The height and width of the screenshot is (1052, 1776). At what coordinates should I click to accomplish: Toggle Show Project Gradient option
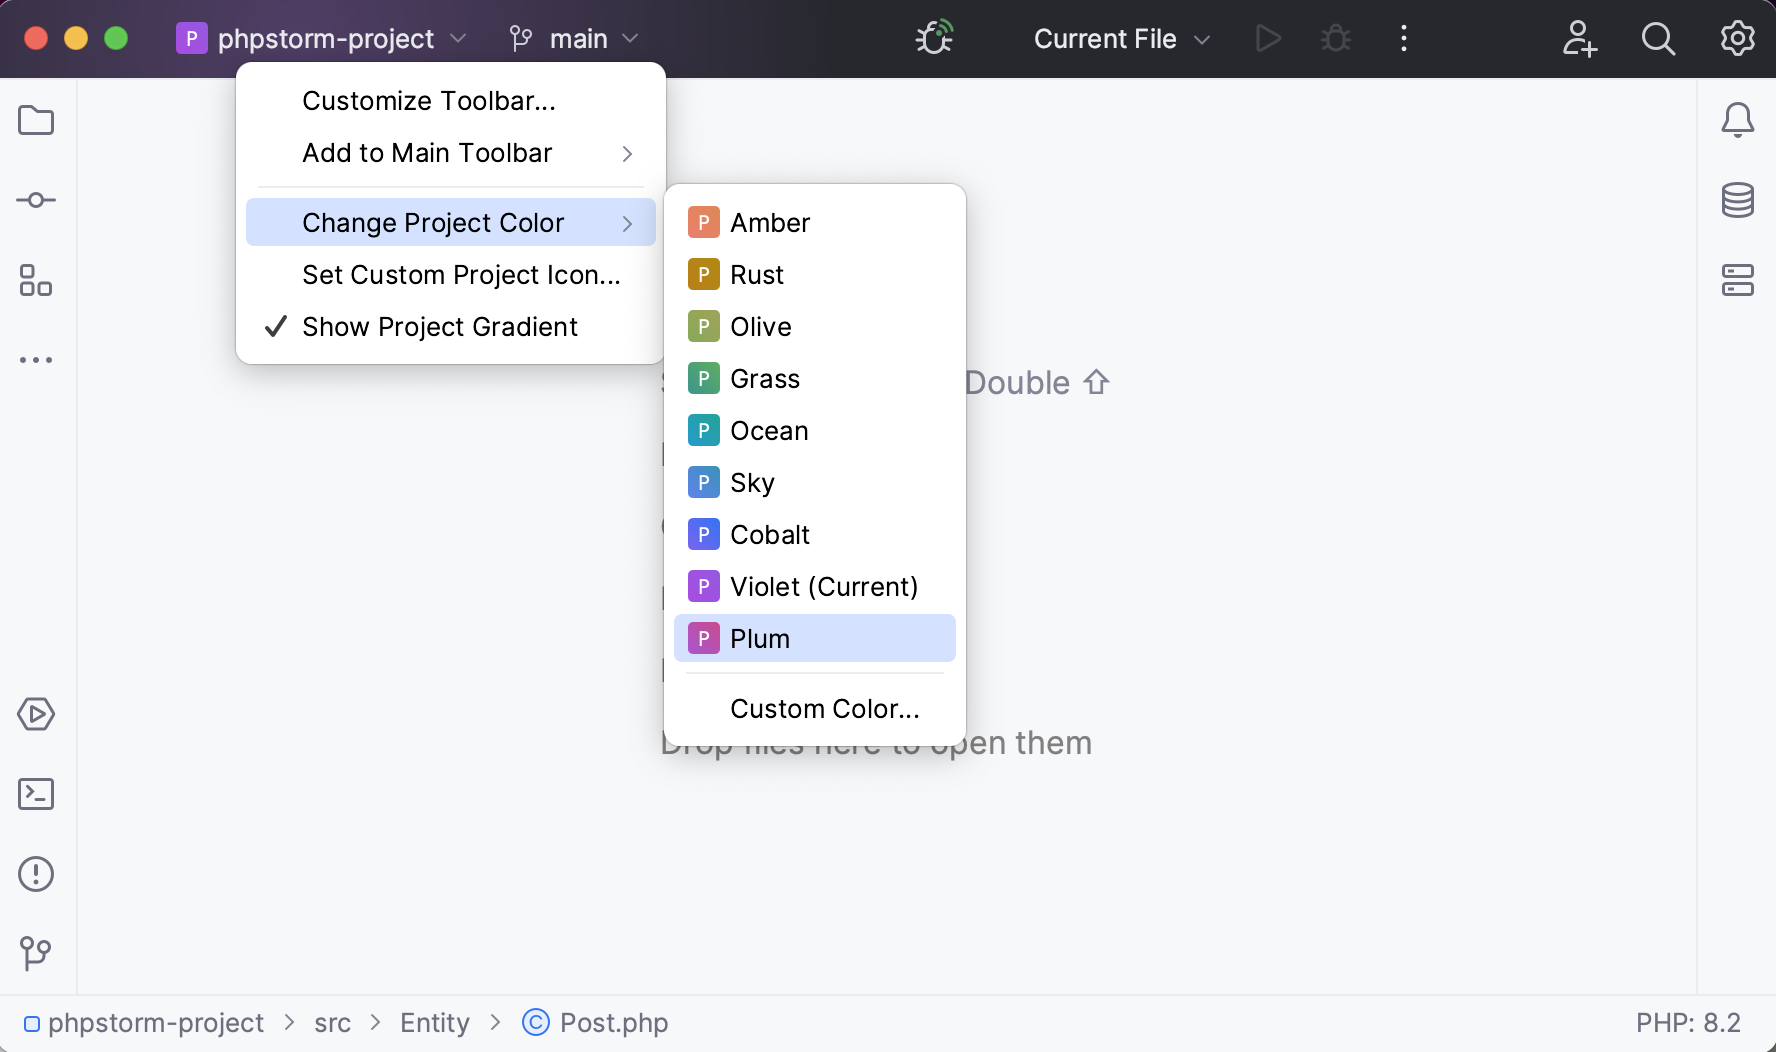439,326
